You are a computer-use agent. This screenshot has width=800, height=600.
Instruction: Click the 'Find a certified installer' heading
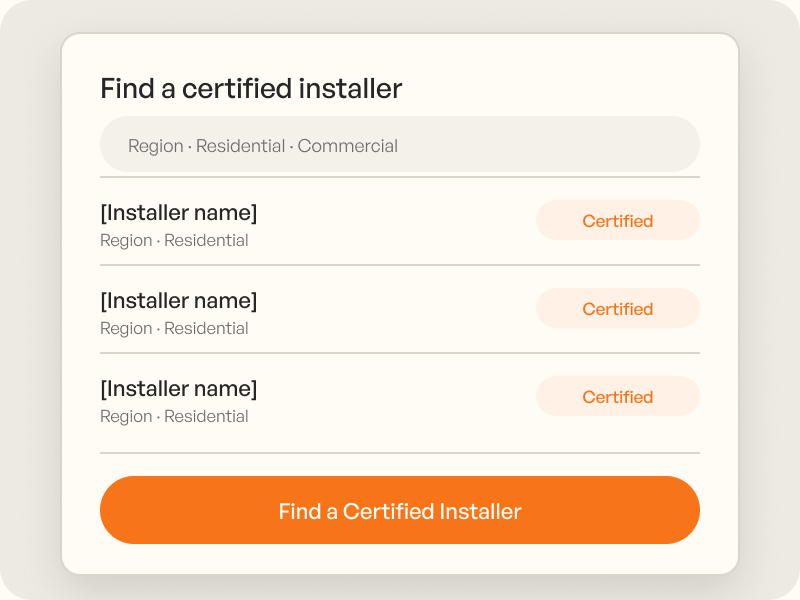pyautogui.click(x=251, y=88)
